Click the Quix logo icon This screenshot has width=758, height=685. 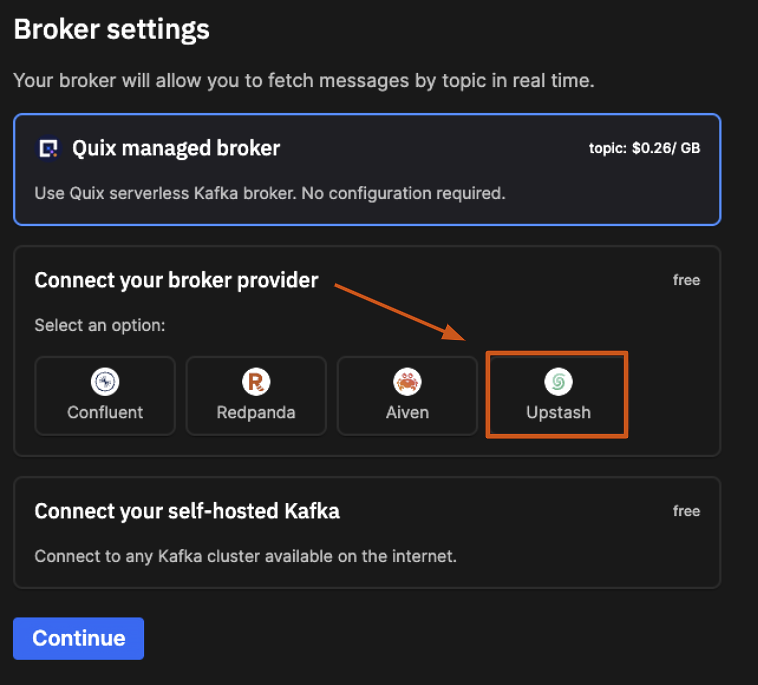point(48,149)
